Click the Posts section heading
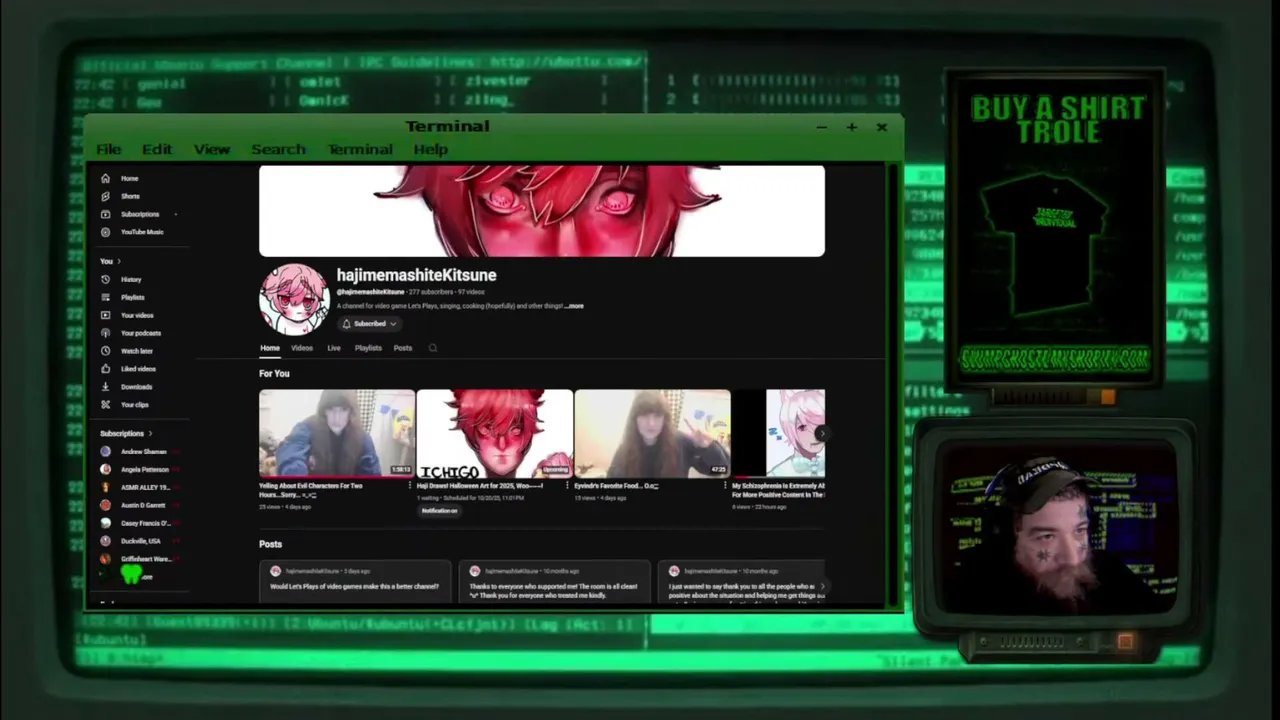Image resolution: width=1280 pixels, height=720 pixels. (x=270, y=544)
